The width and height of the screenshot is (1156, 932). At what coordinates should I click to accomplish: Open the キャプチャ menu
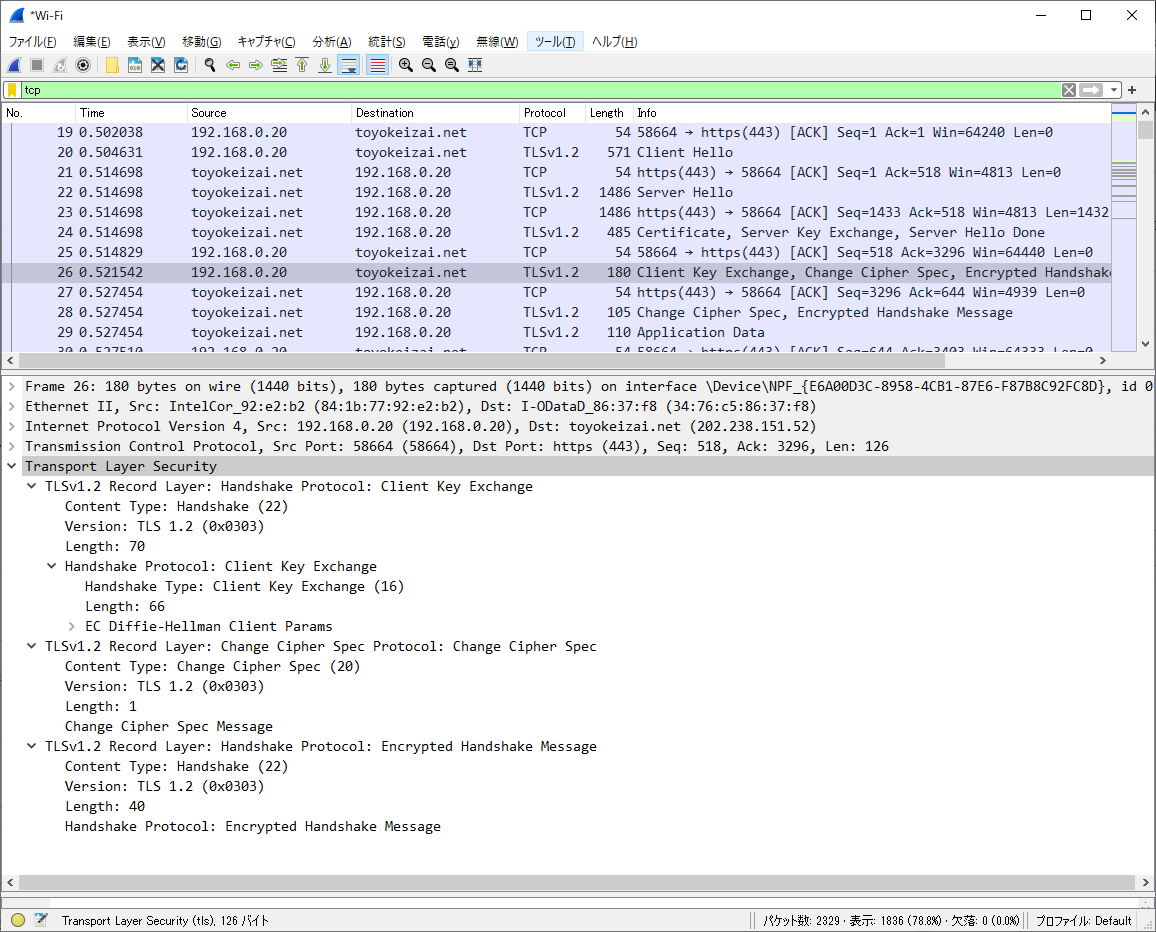(x=265, y=41)
